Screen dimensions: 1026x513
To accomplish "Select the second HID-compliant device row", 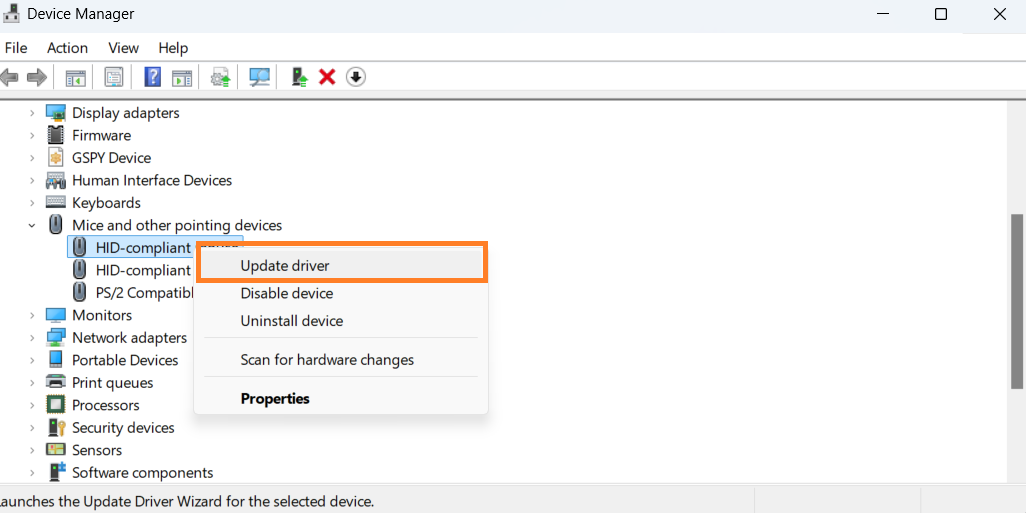I will coord(131,270).
